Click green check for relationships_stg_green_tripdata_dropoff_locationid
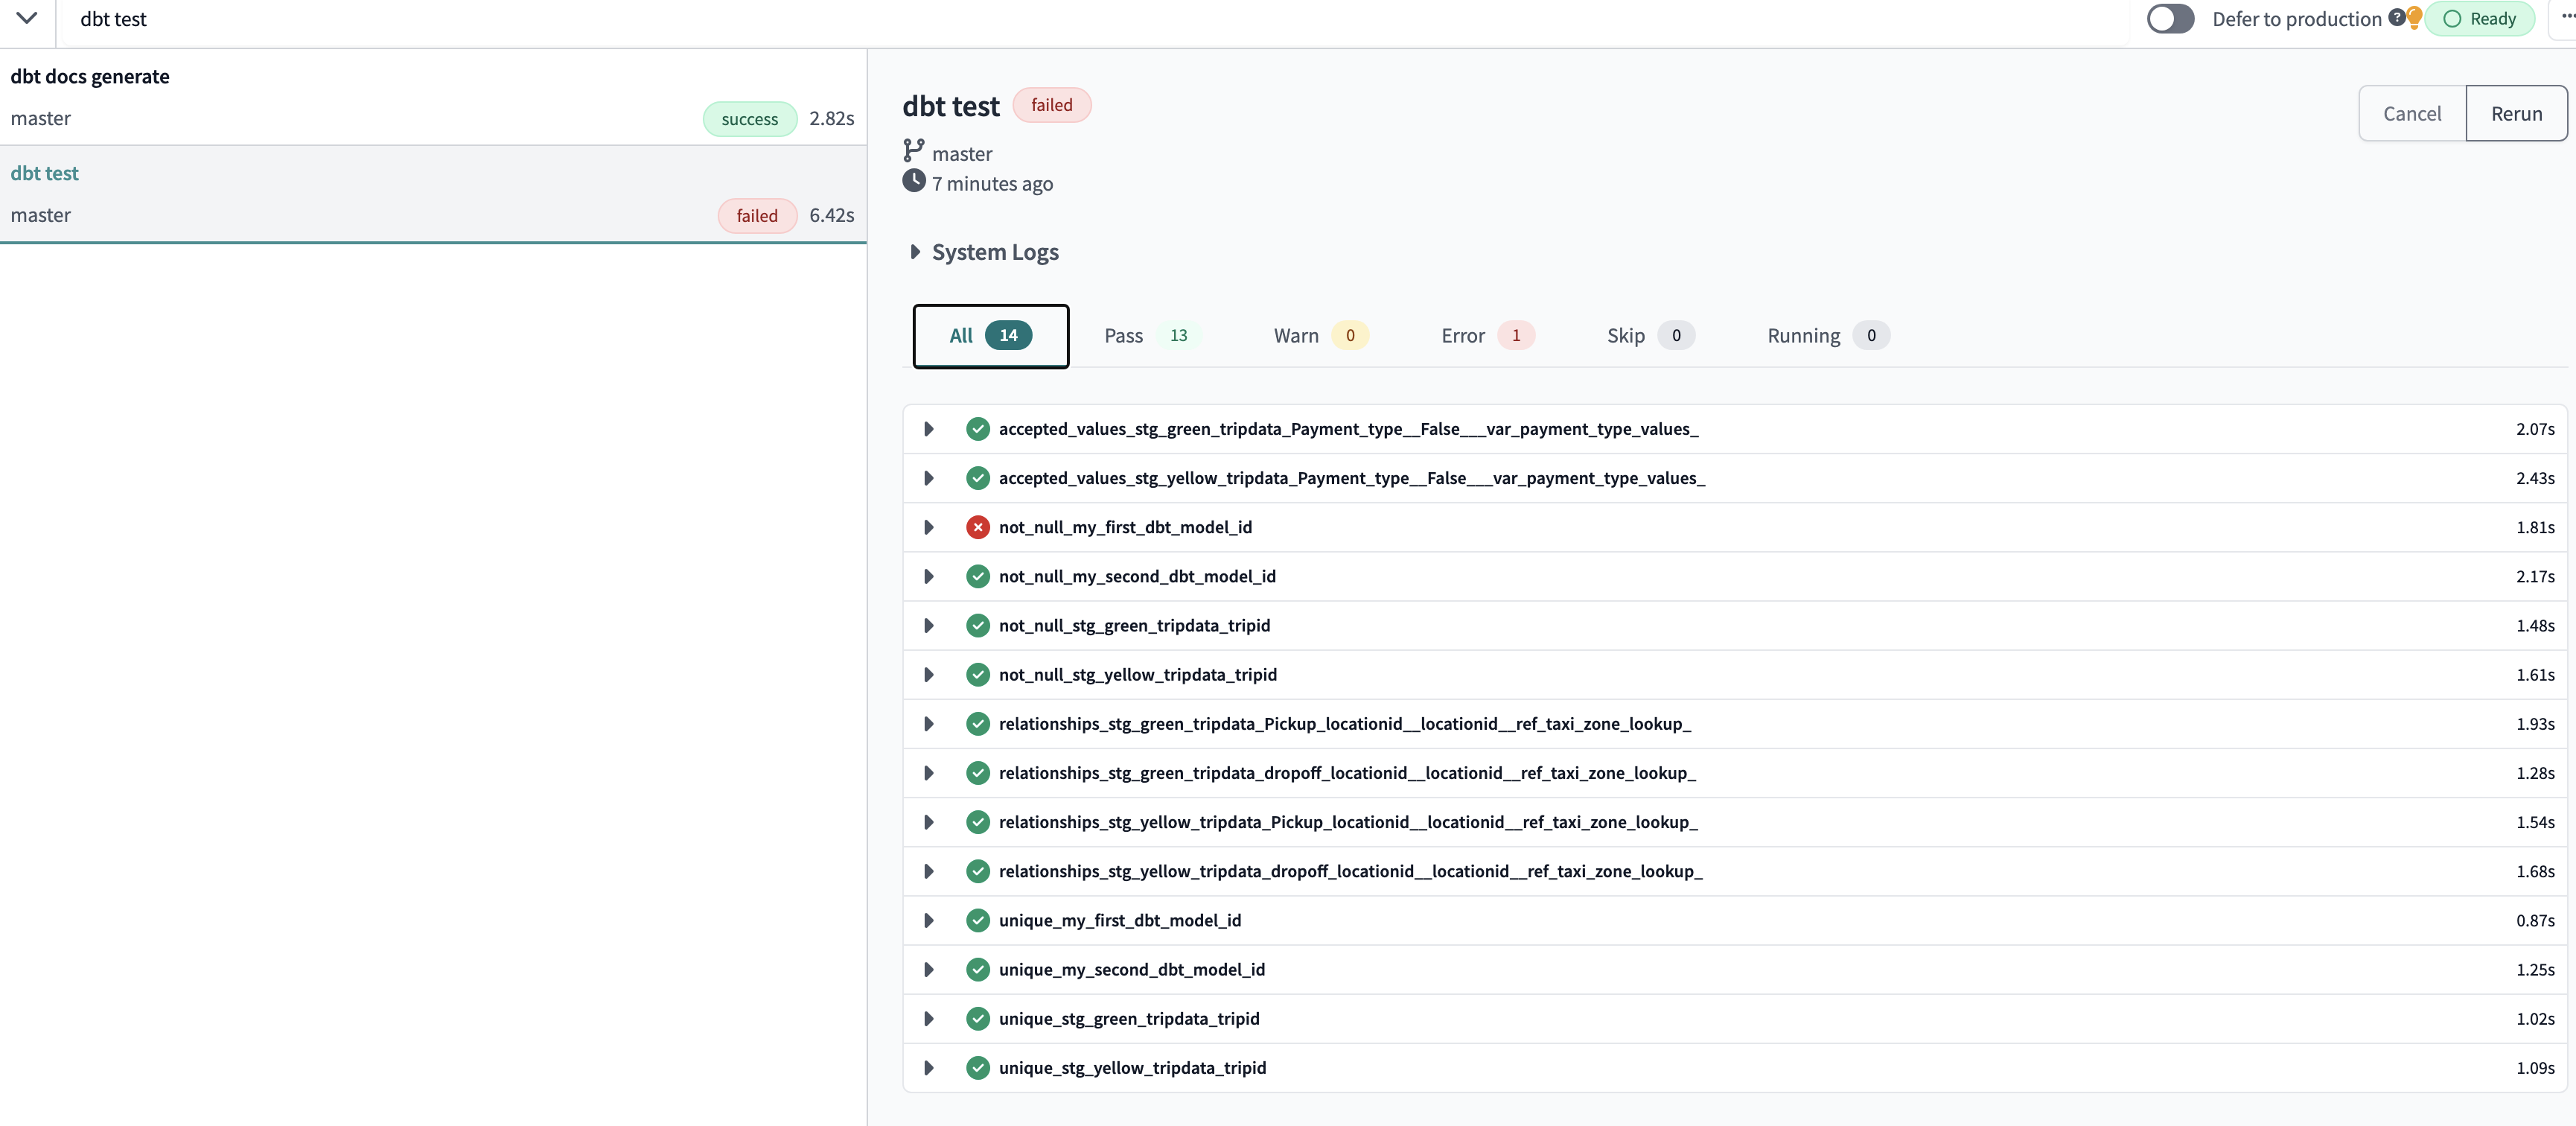 pos(978,773)
